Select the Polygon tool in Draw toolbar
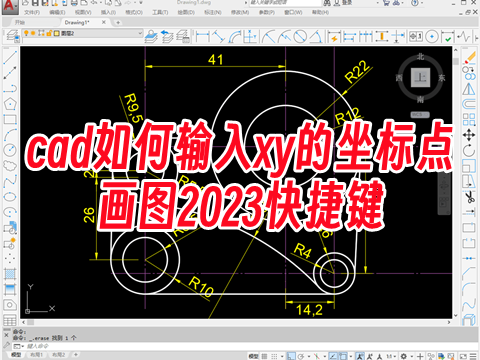This screenshot has height=360, width=480. 10,104
